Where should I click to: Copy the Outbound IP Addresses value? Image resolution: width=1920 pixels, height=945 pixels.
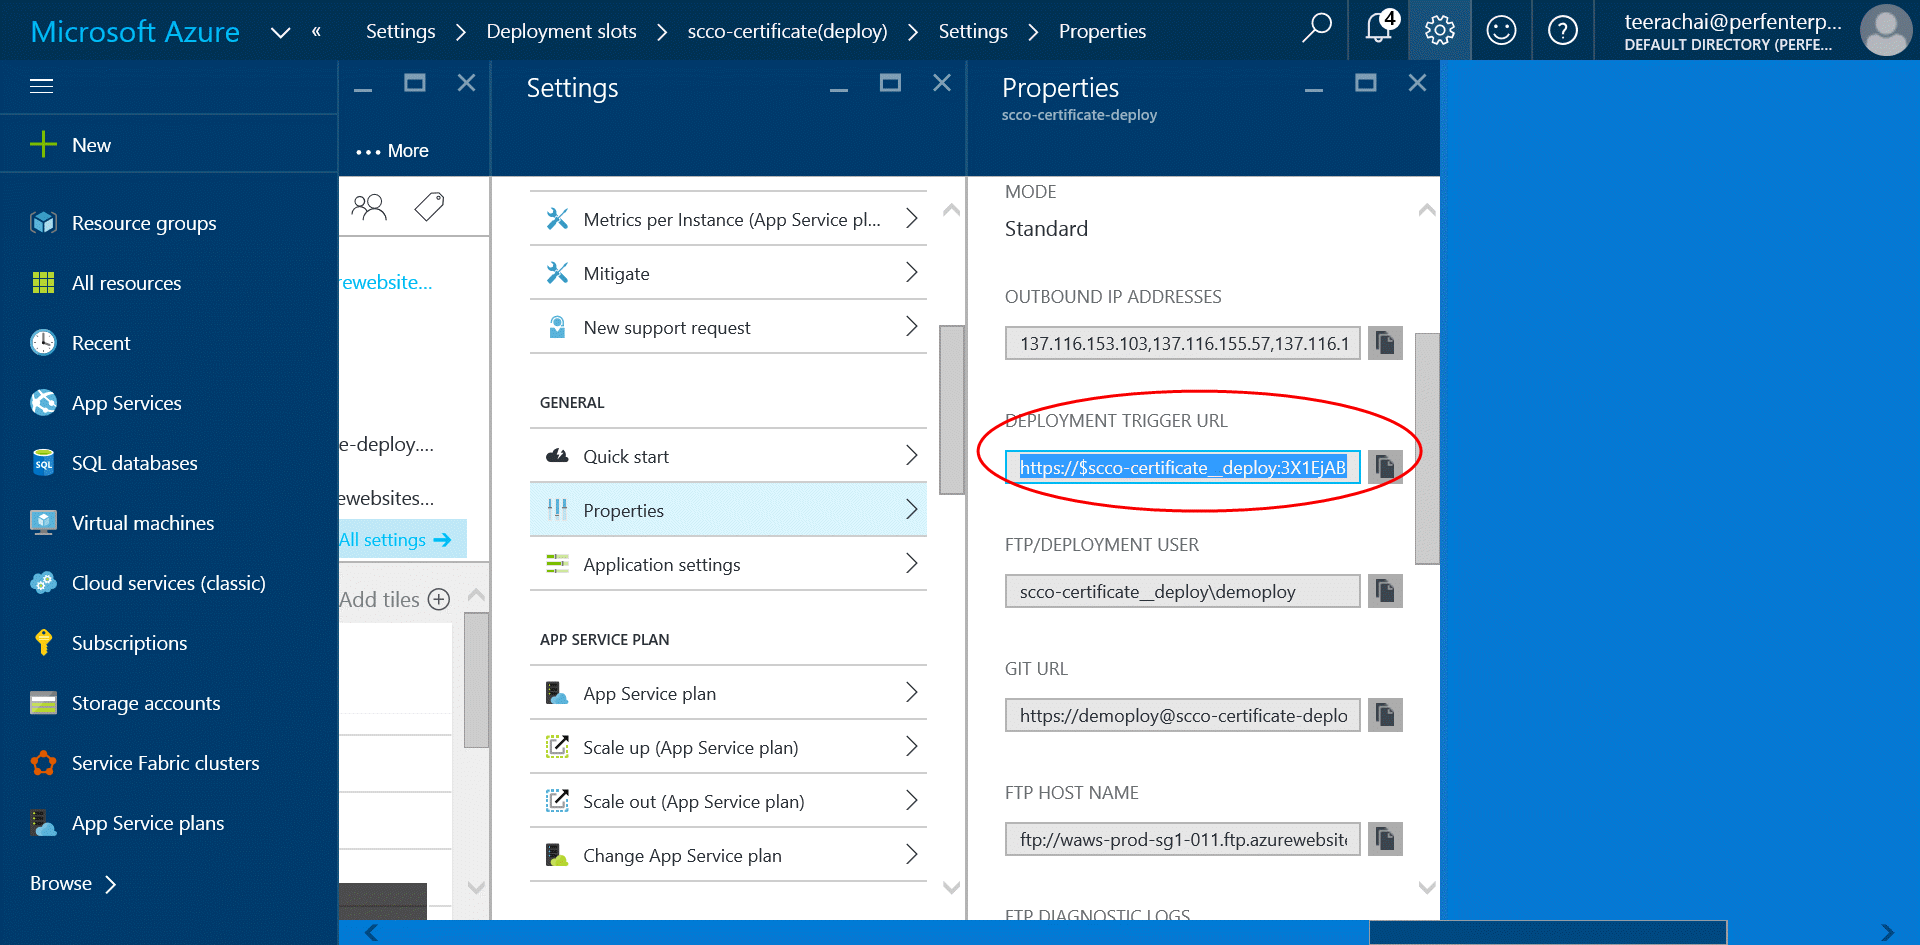(x=1385, y=343)
